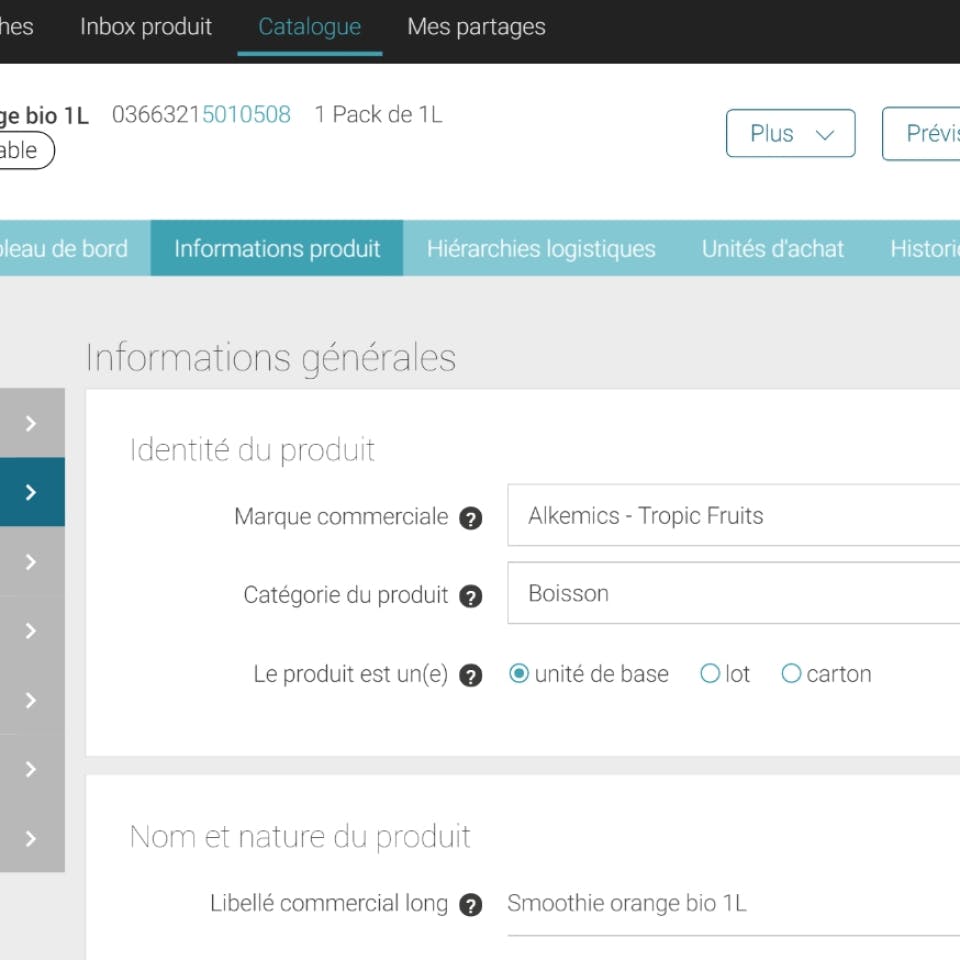This screenshot has width=960, height=960.
Task: Click help icon beside Marque commerciale
Action: [x=470, y=518]
